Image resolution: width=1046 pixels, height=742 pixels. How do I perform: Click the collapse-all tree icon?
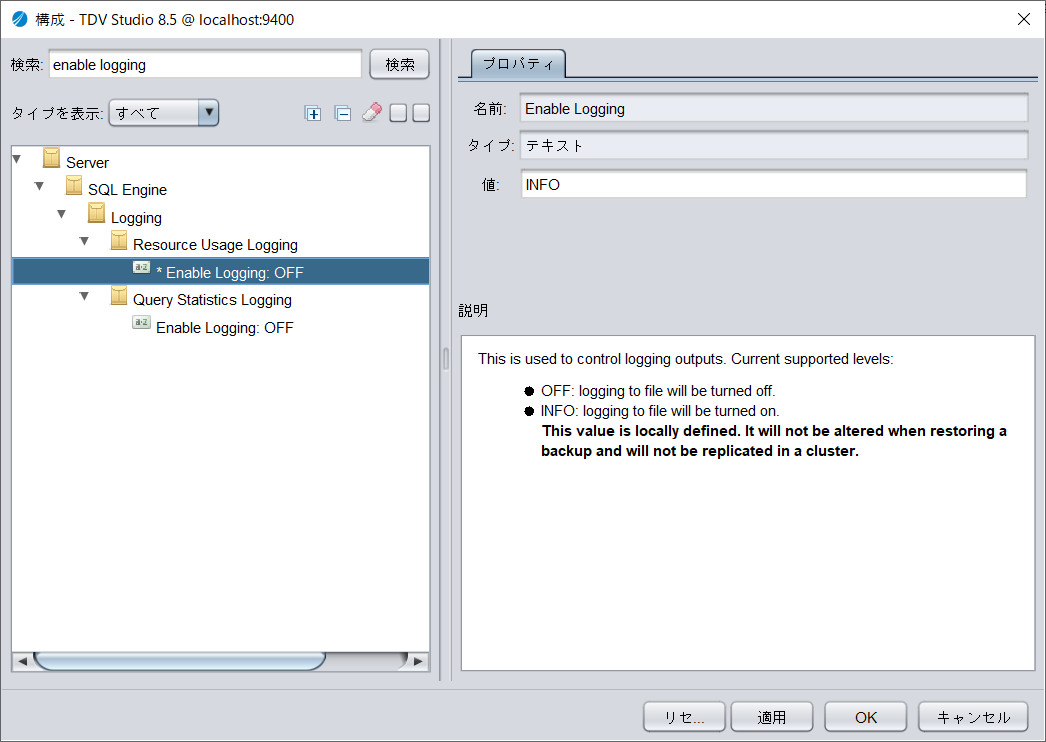[x=343, y=113]
